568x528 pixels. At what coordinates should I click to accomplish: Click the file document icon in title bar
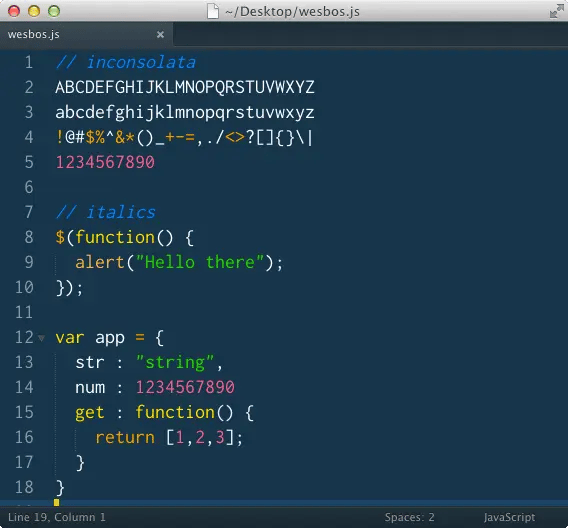coord(213,11)
